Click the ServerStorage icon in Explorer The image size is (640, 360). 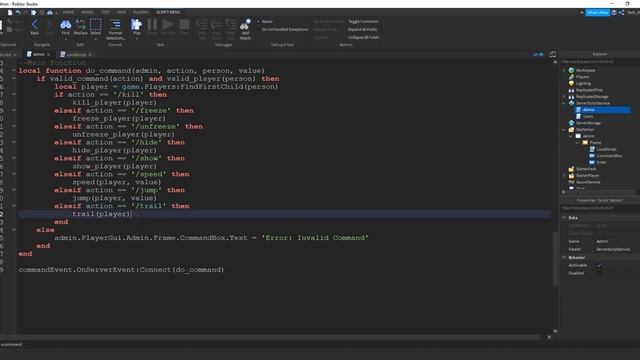571,123
